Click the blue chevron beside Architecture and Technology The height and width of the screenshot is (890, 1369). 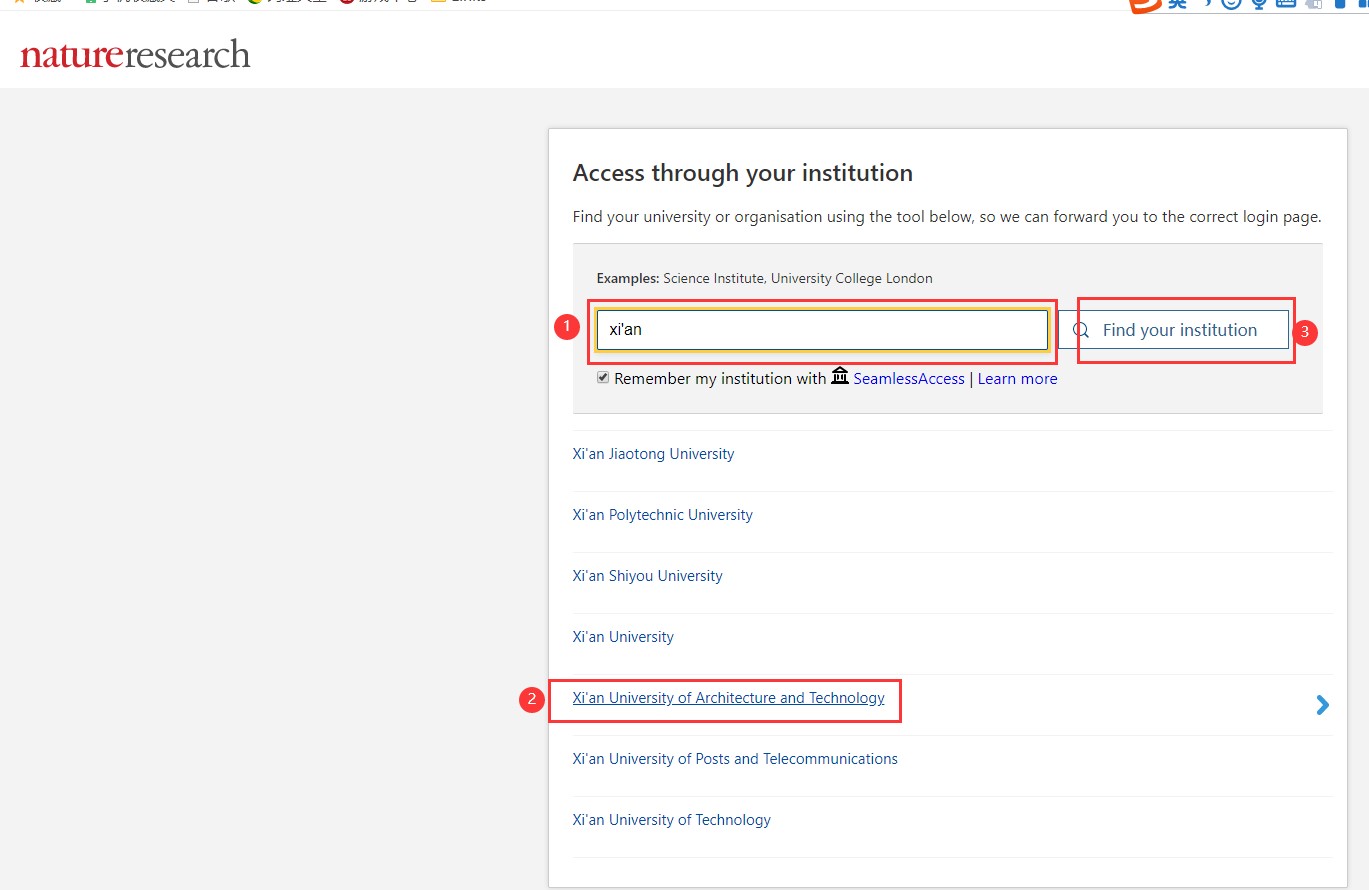click(1323, 705)
